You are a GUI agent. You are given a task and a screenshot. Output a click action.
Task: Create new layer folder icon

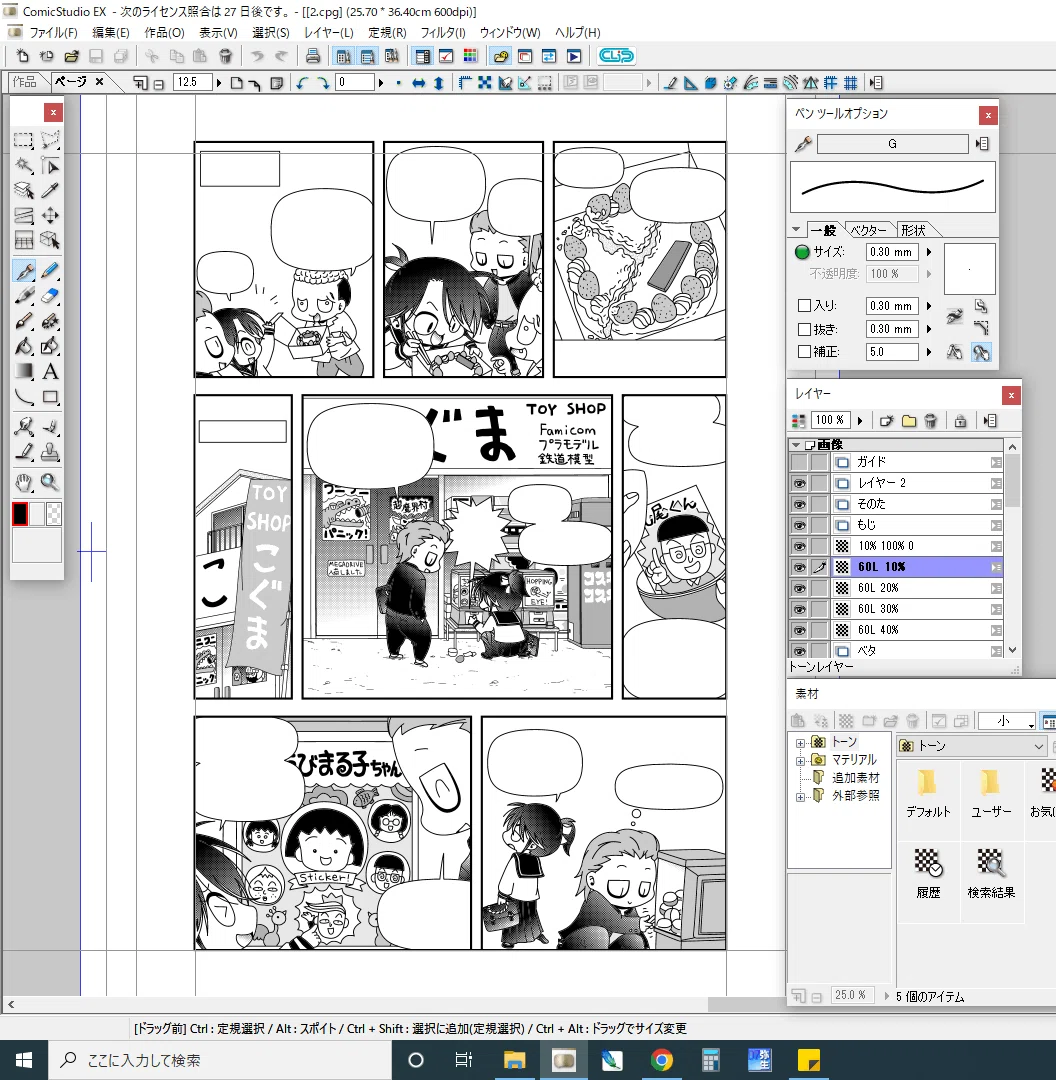pos(909,420)
